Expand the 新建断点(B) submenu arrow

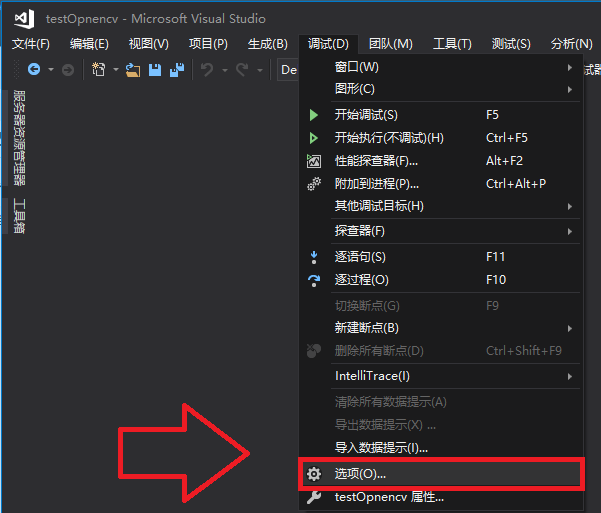coord(570,328)
